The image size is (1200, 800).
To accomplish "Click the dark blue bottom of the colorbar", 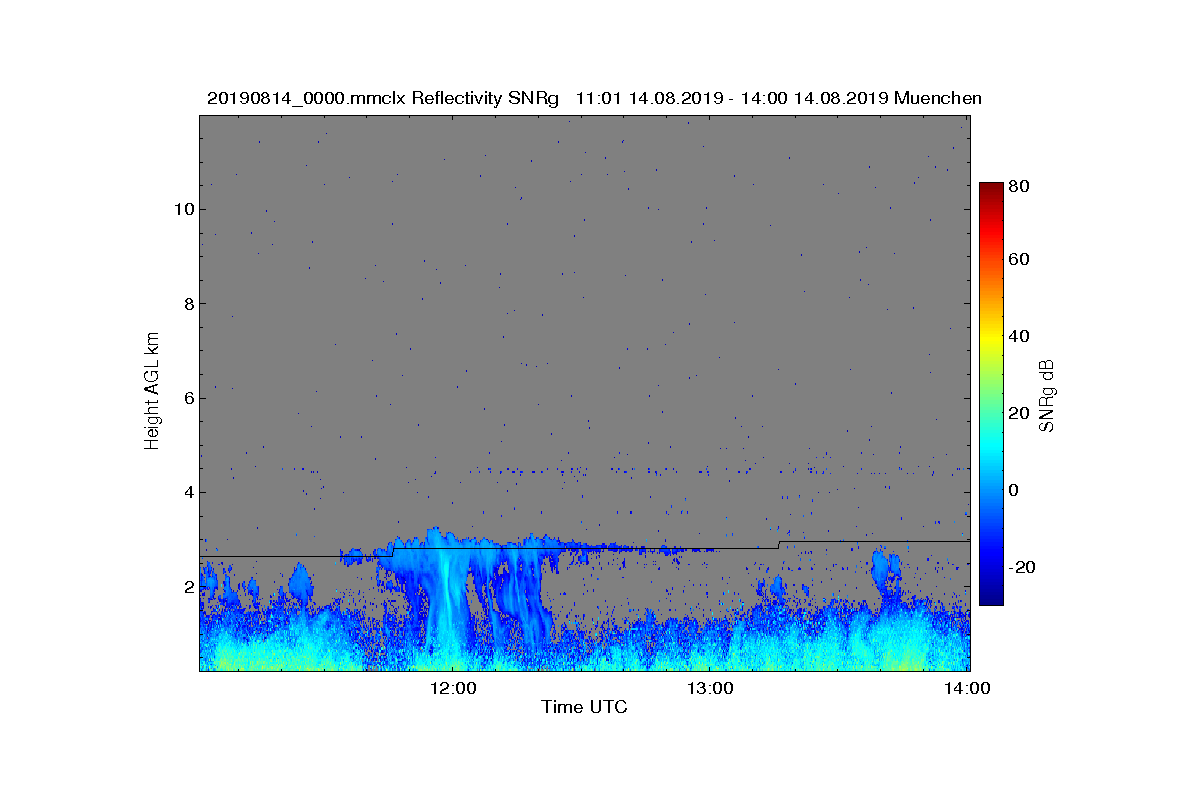I will (990, 598).
